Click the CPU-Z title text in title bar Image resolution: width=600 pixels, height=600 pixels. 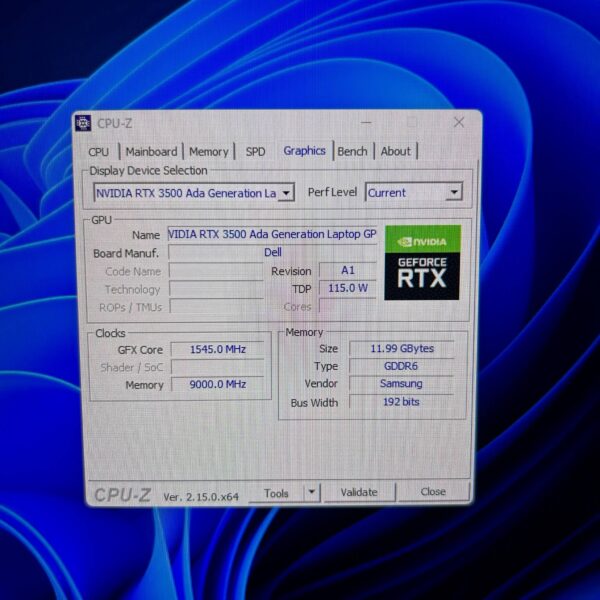tap(115, 124)
